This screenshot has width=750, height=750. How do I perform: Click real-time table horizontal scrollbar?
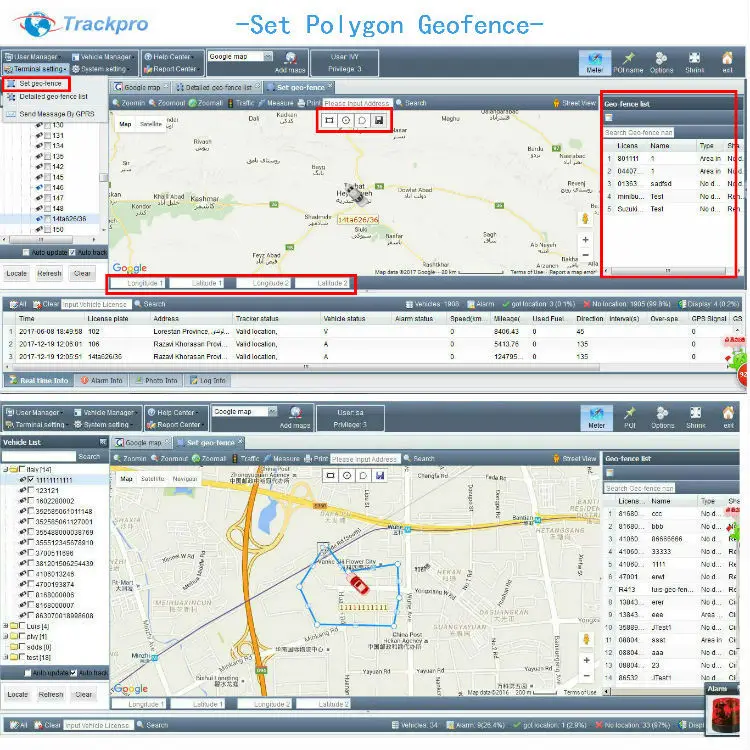coord(306,367)
